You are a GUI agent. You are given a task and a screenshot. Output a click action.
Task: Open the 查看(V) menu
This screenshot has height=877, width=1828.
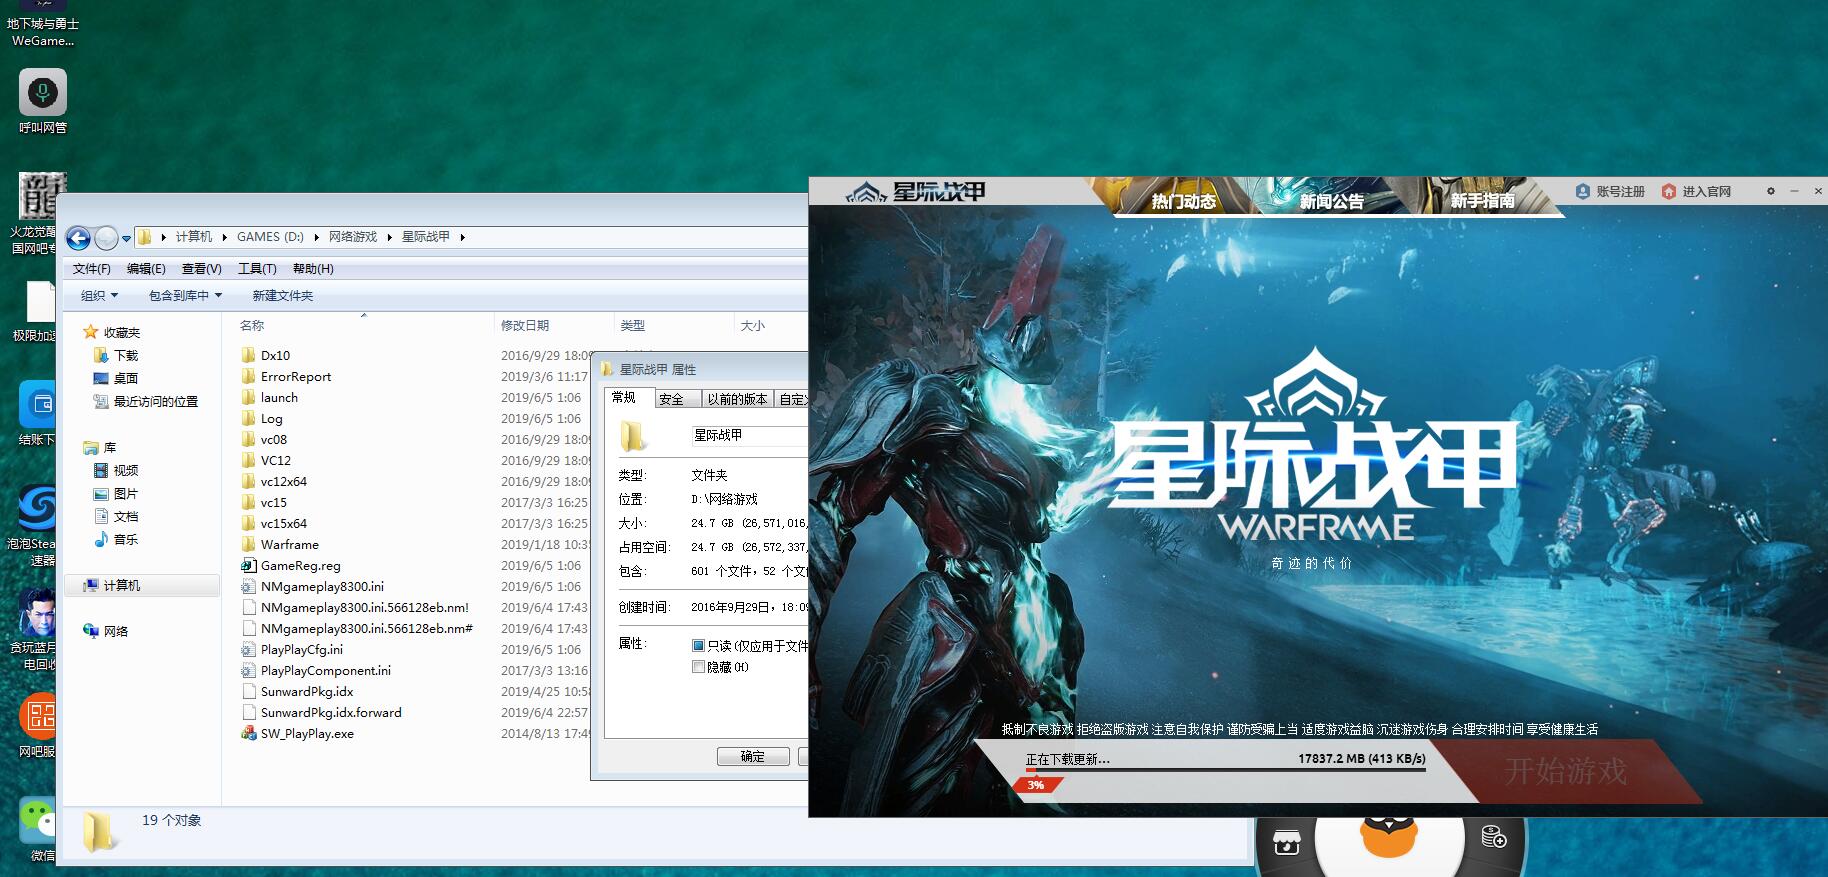(201, 268)
